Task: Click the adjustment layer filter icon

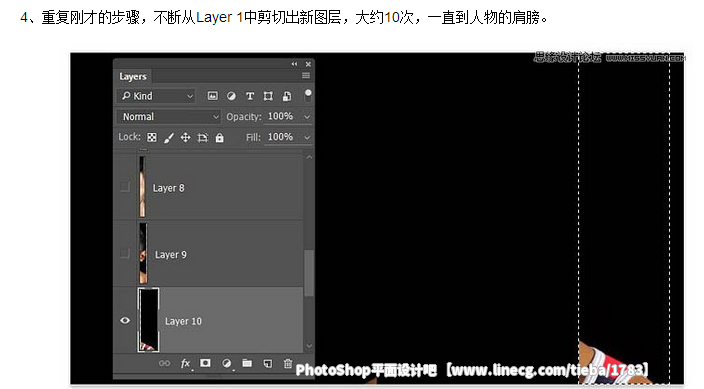Action: pyautogui.click(x=231, y=96)
